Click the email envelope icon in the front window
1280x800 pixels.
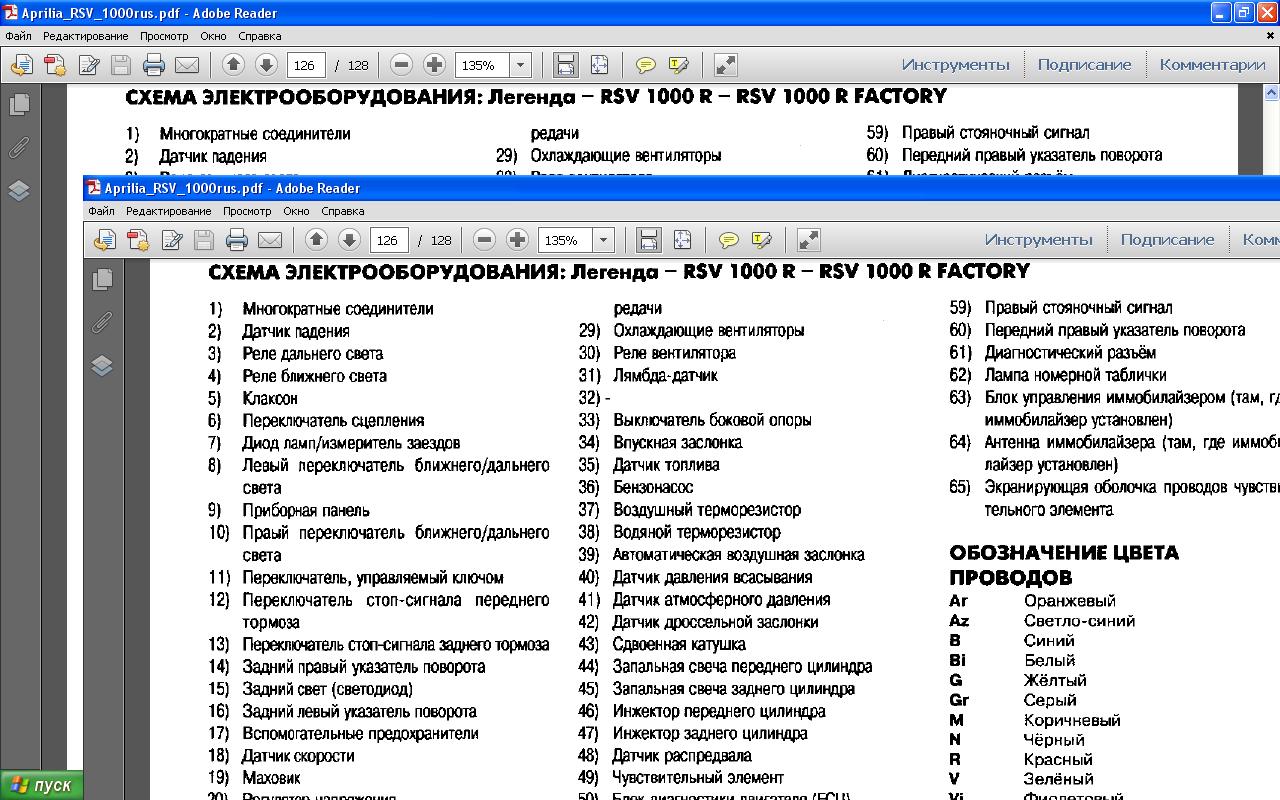269,240
